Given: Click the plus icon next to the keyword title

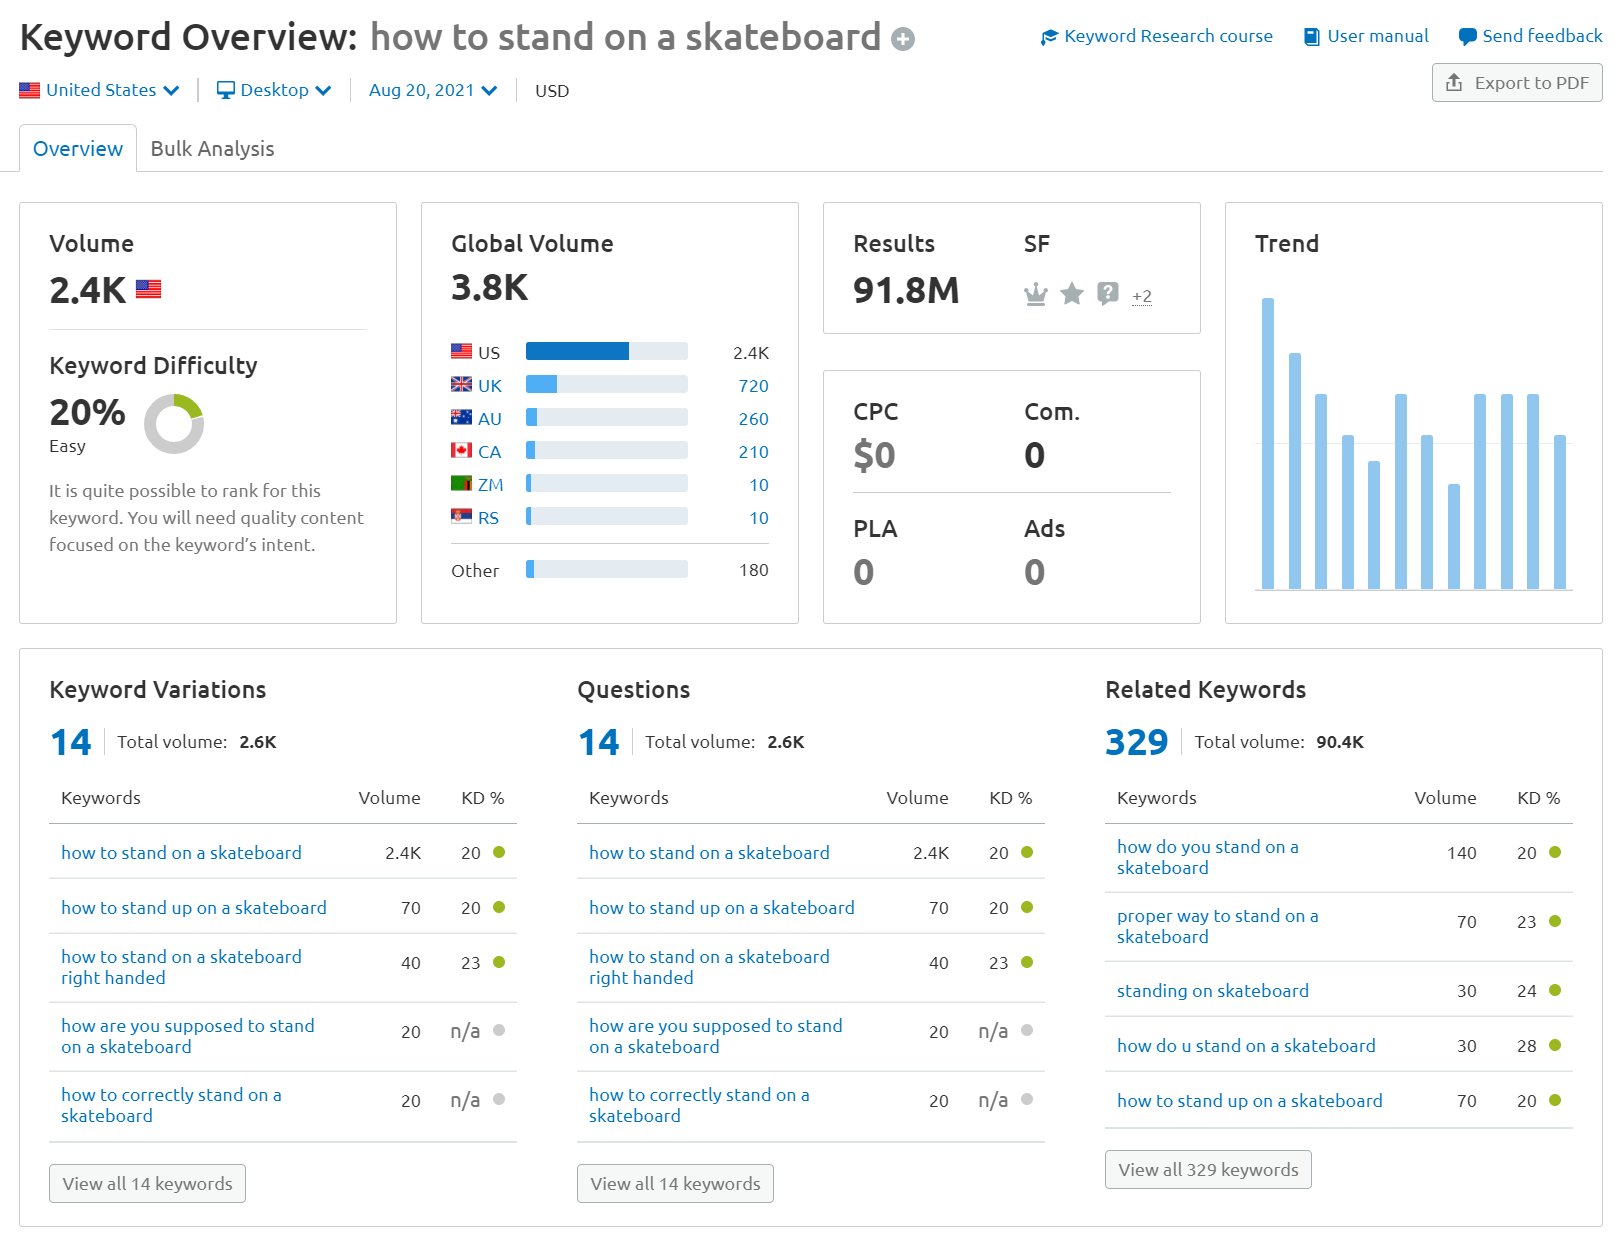Looking at the screenshot, I should pyautogui.click(x=903, y=39).
